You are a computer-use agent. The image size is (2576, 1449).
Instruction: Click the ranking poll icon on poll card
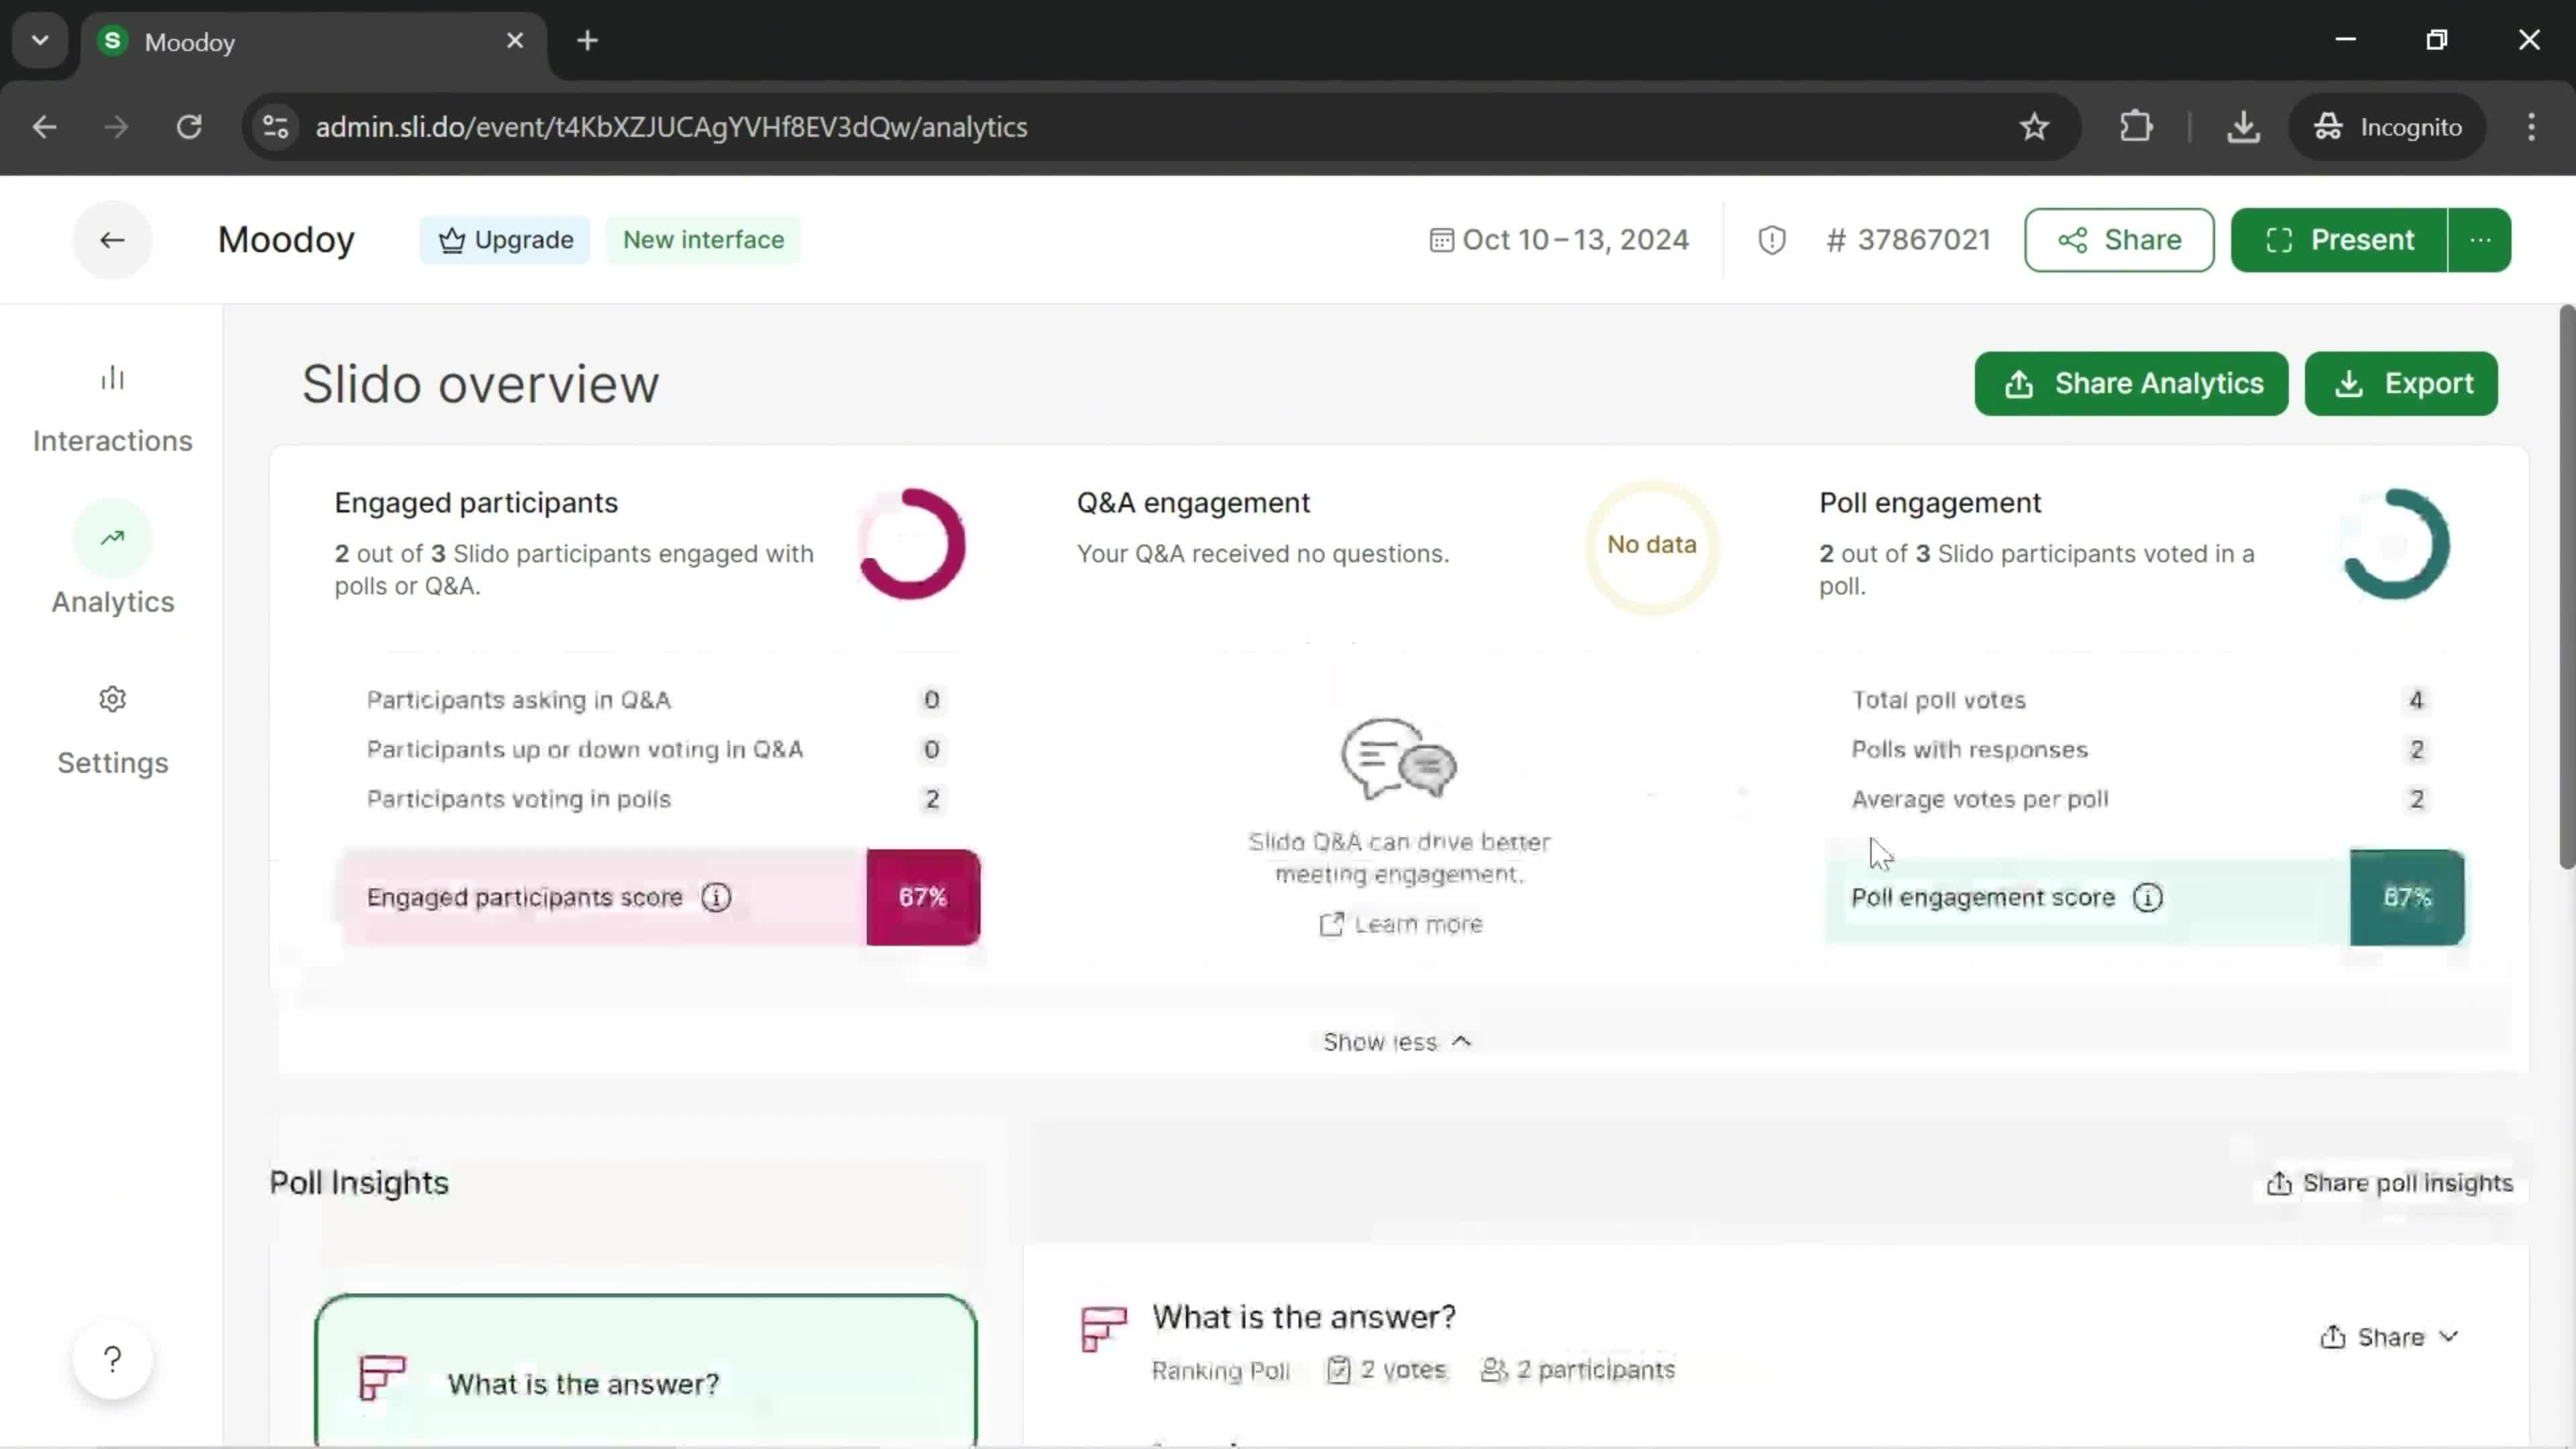pos(382,1378)
